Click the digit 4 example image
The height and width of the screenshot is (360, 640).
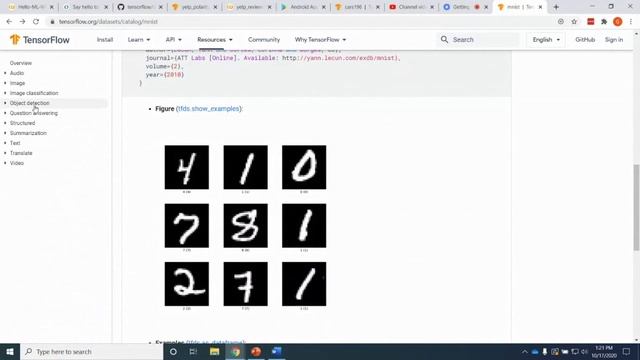pyautogui.click(x=187, y=167)
